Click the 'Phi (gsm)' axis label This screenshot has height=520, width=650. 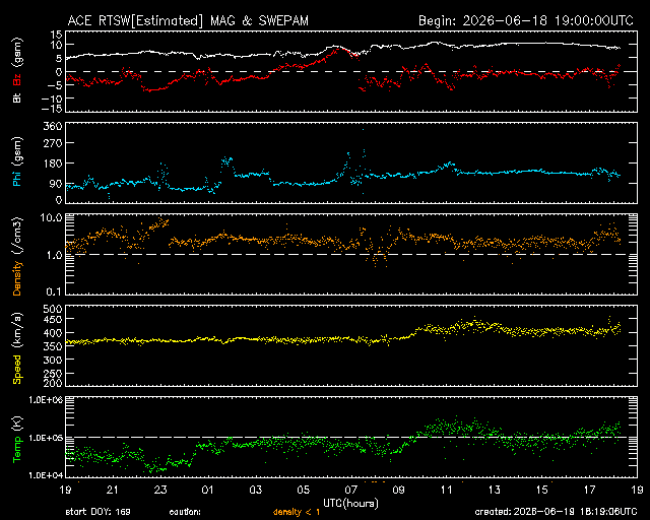click(x=17, y=162)
